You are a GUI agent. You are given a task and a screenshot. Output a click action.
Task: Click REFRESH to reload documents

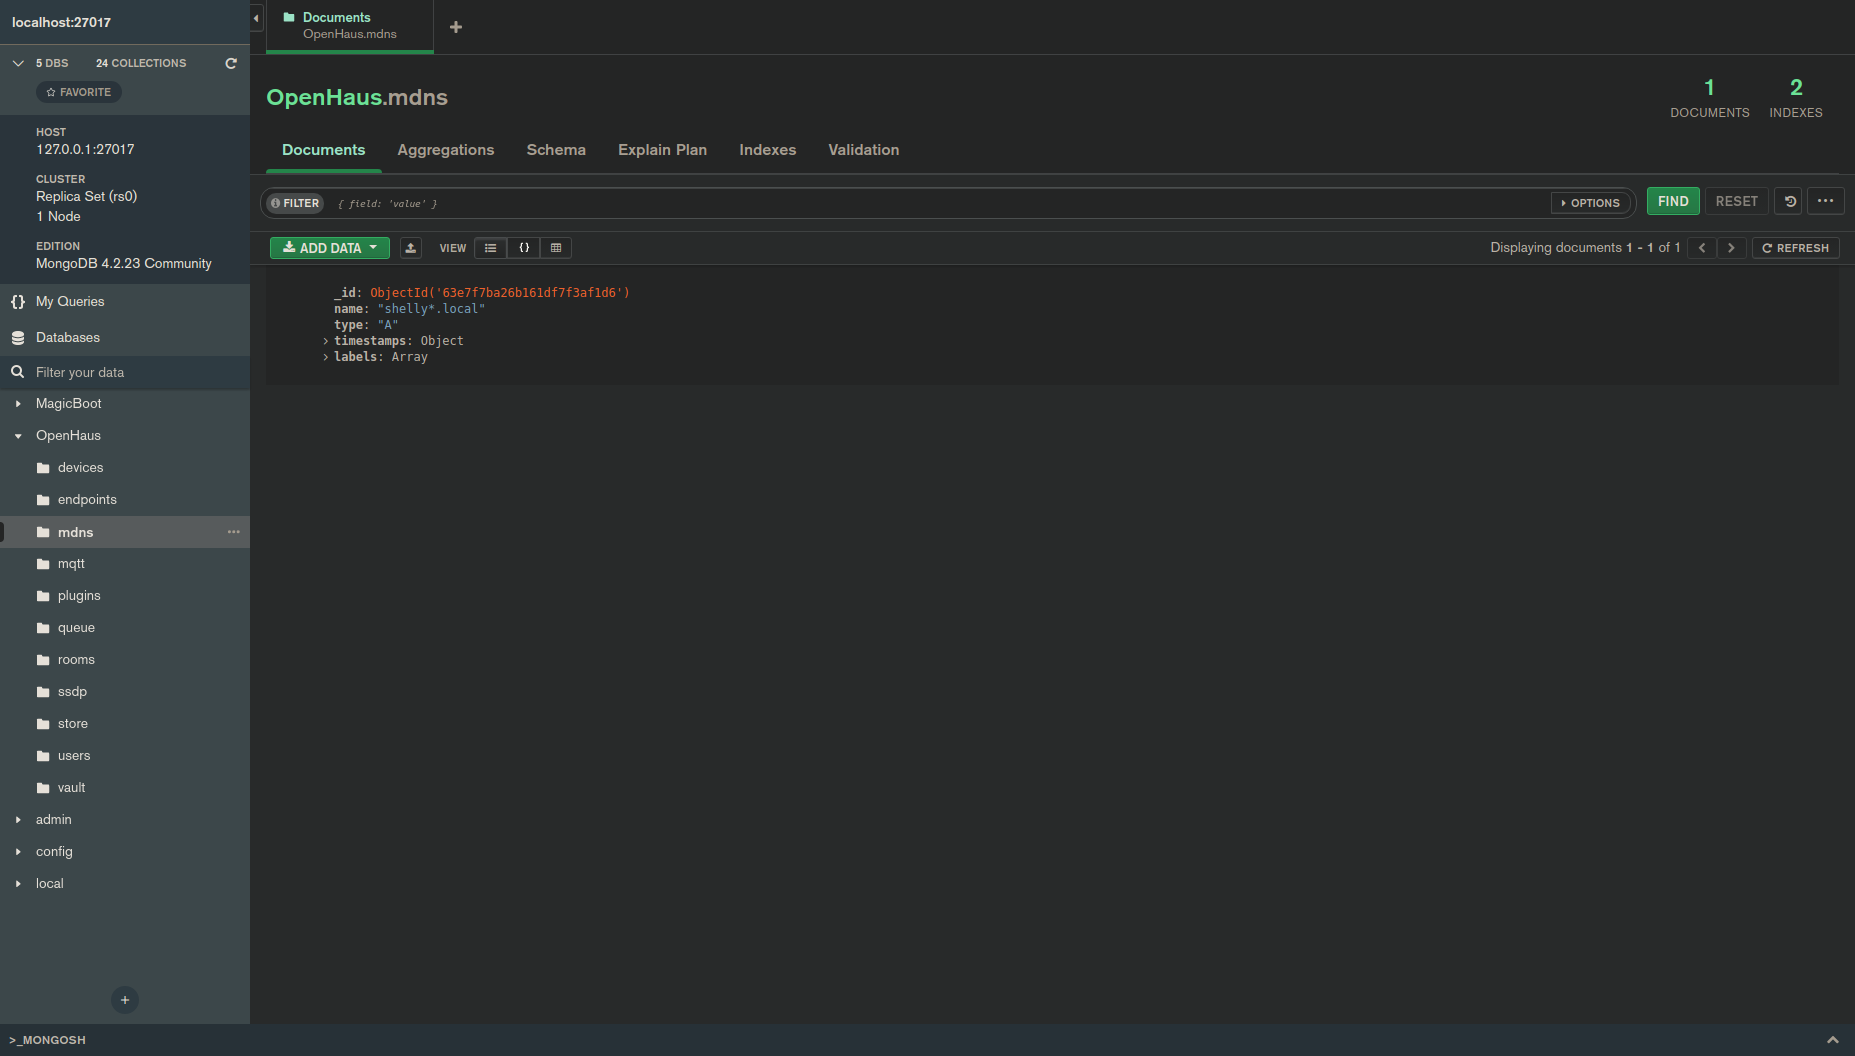1795,247
